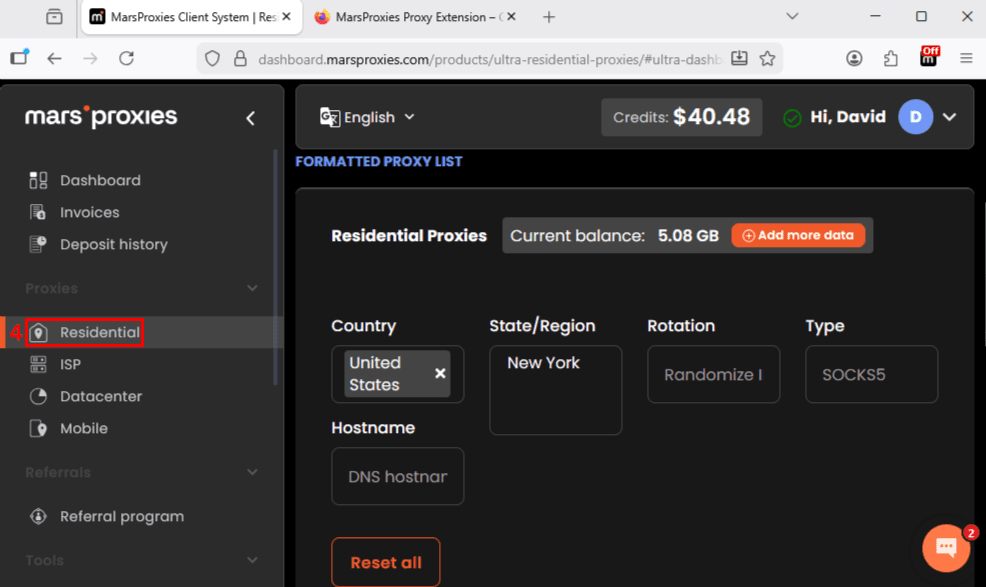Image resolution: width=986 pixels, height=587 pixels.
Task: Click the site security padlock icon
Action: click(x=240, y=59)
